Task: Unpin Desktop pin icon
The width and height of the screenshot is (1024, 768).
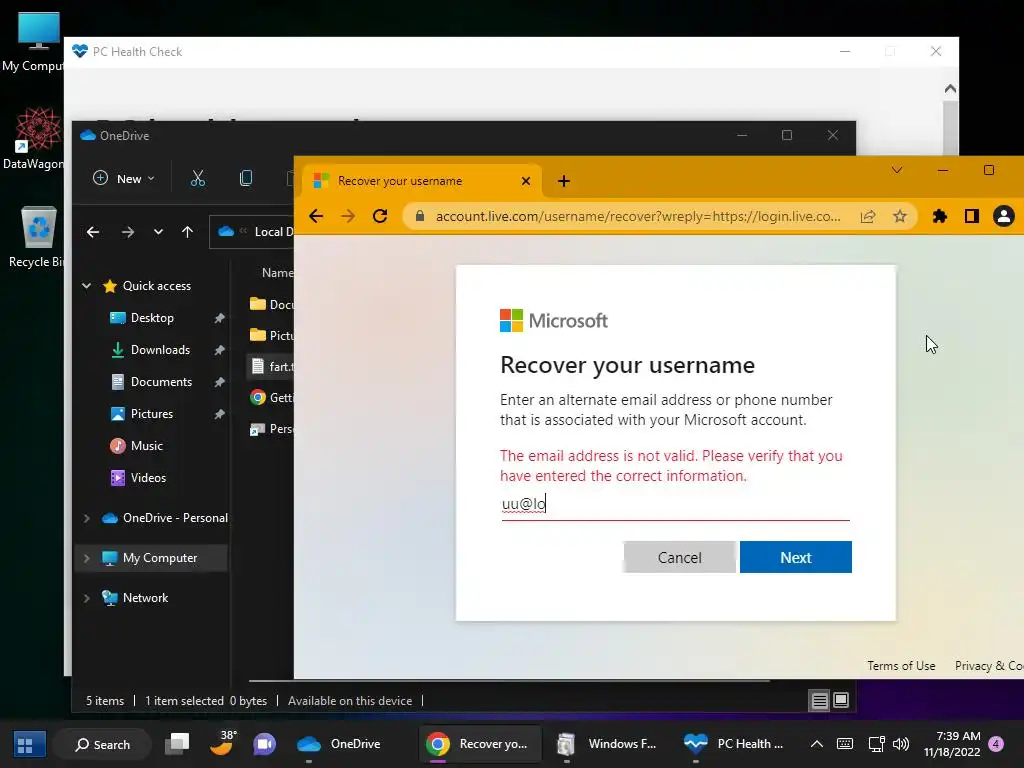Action: [219, 318]
